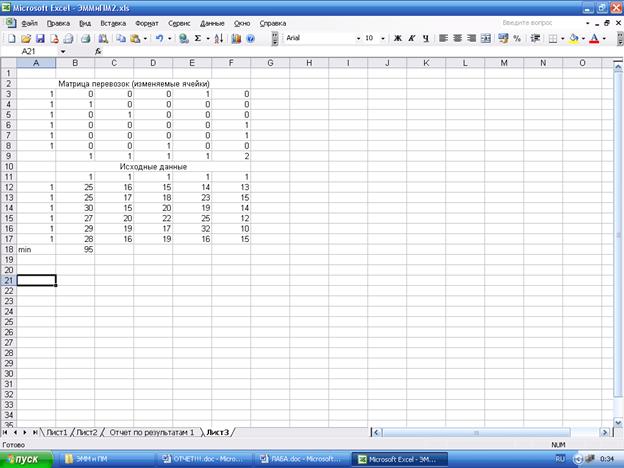Switch to the Лист1 sheet tab

(x=57, y=432)
